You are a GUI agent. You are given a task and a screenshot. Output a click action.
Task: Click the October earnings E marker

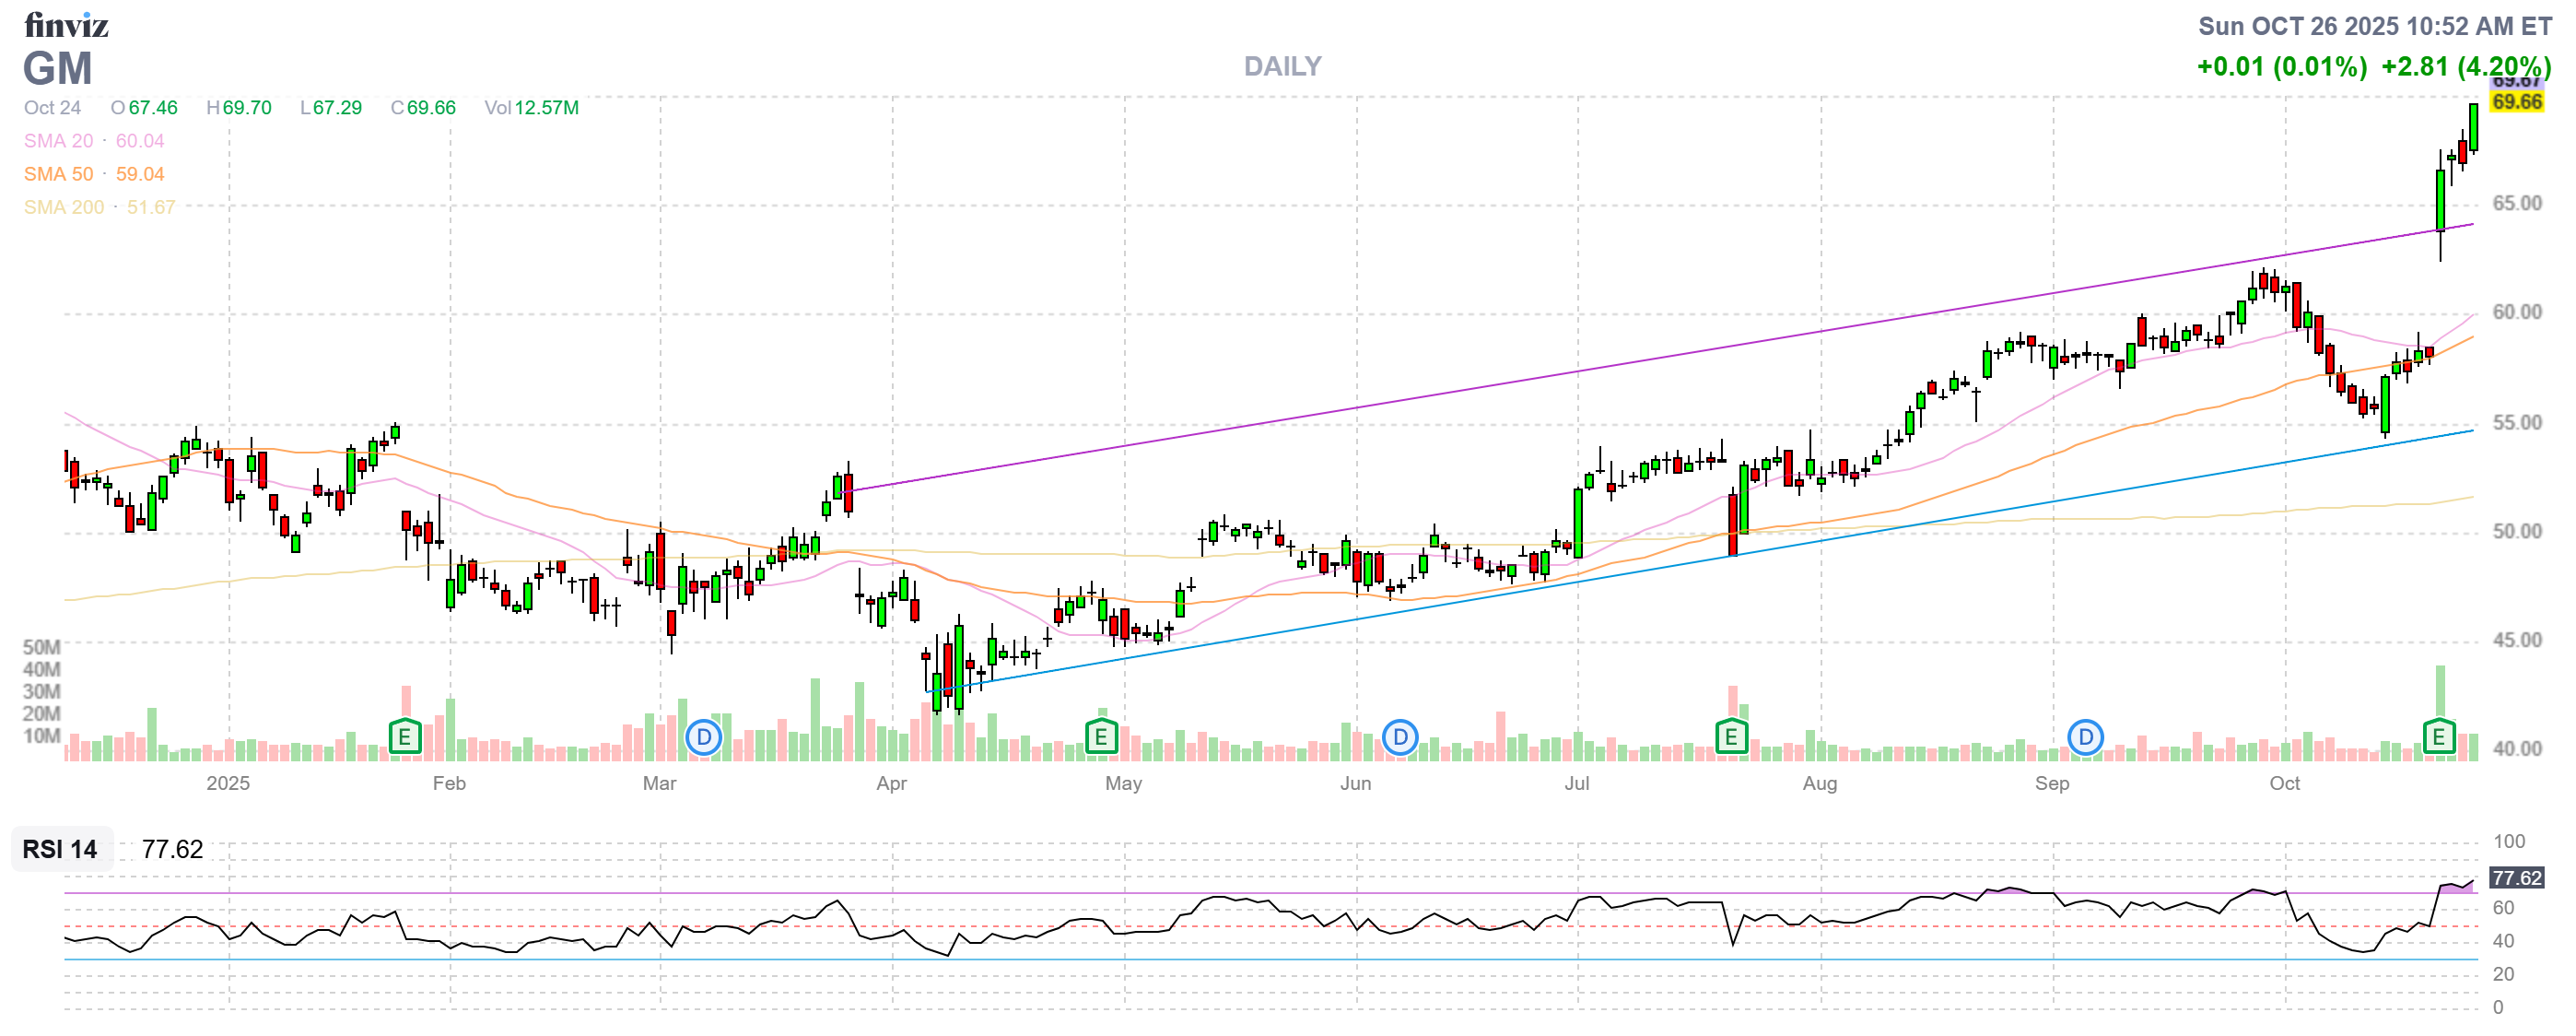coord(2438,738)
